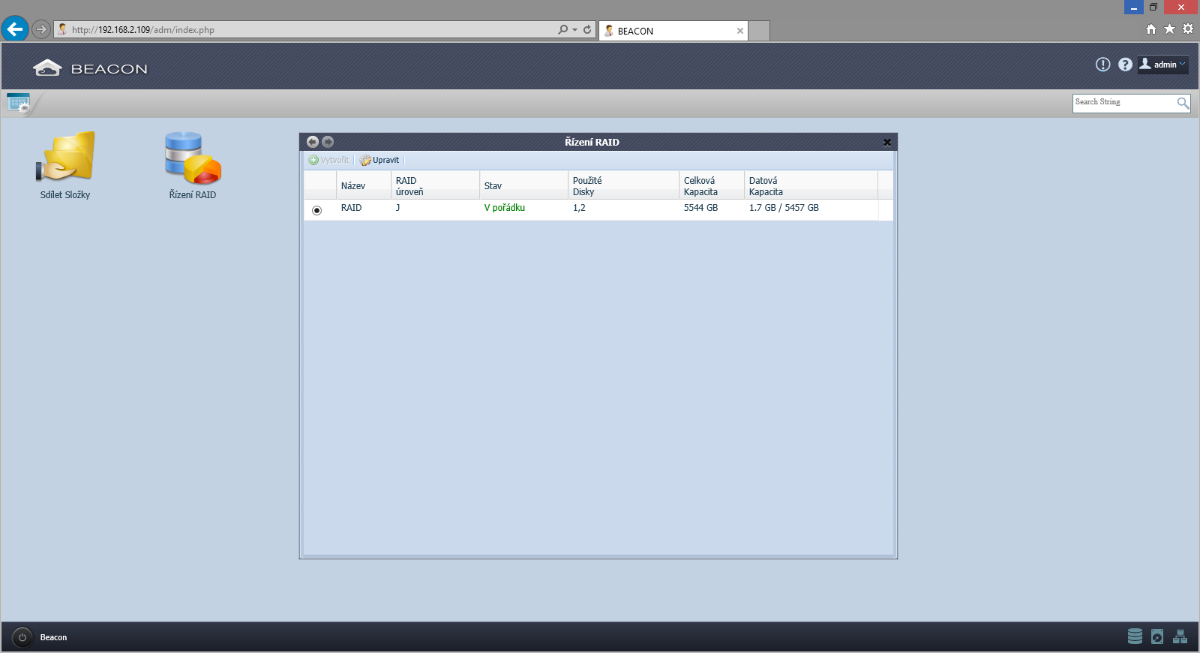Click the desktop view icon below logo
The width and height of the screenshot is (1200, 653).
tap(18, 102)
